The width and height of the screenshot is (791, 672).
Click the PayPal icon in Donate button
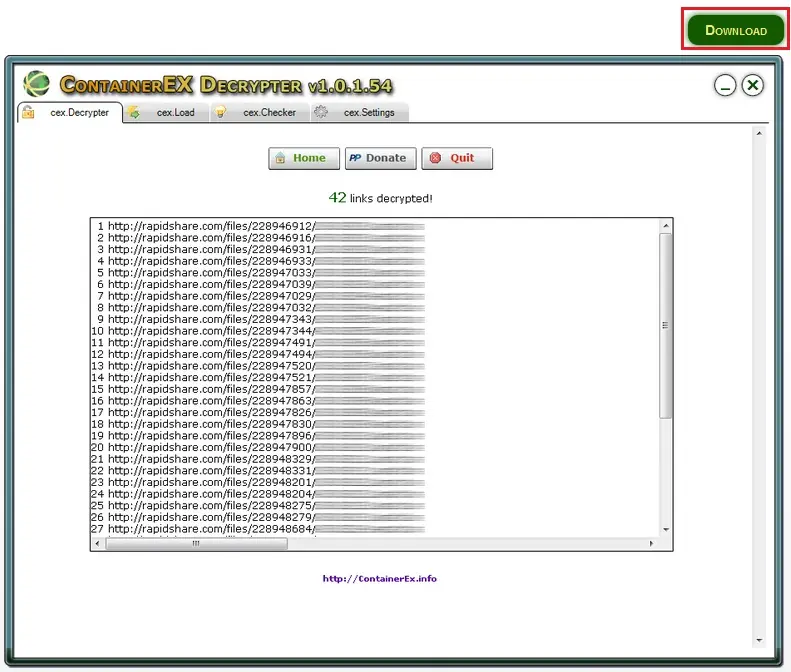[x=355, y=158]
